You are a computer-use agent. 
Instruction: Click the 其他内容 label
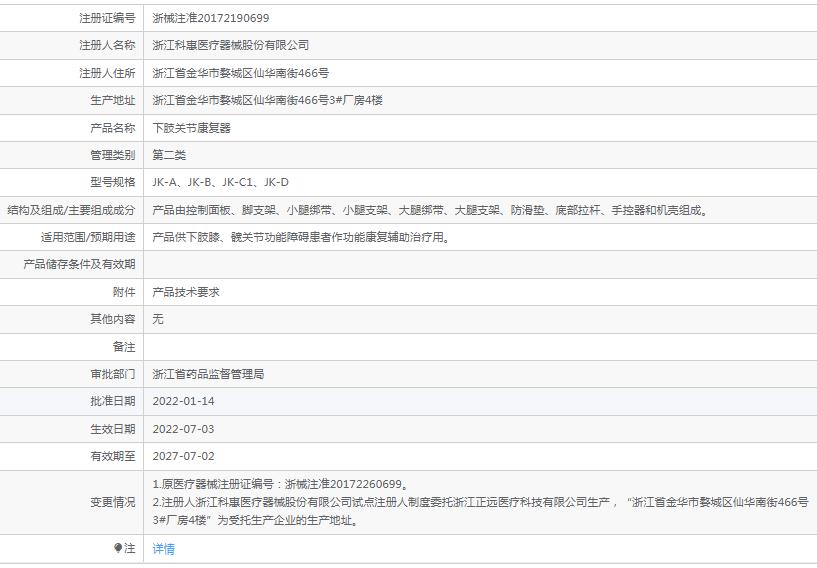(x=113, y=319)
